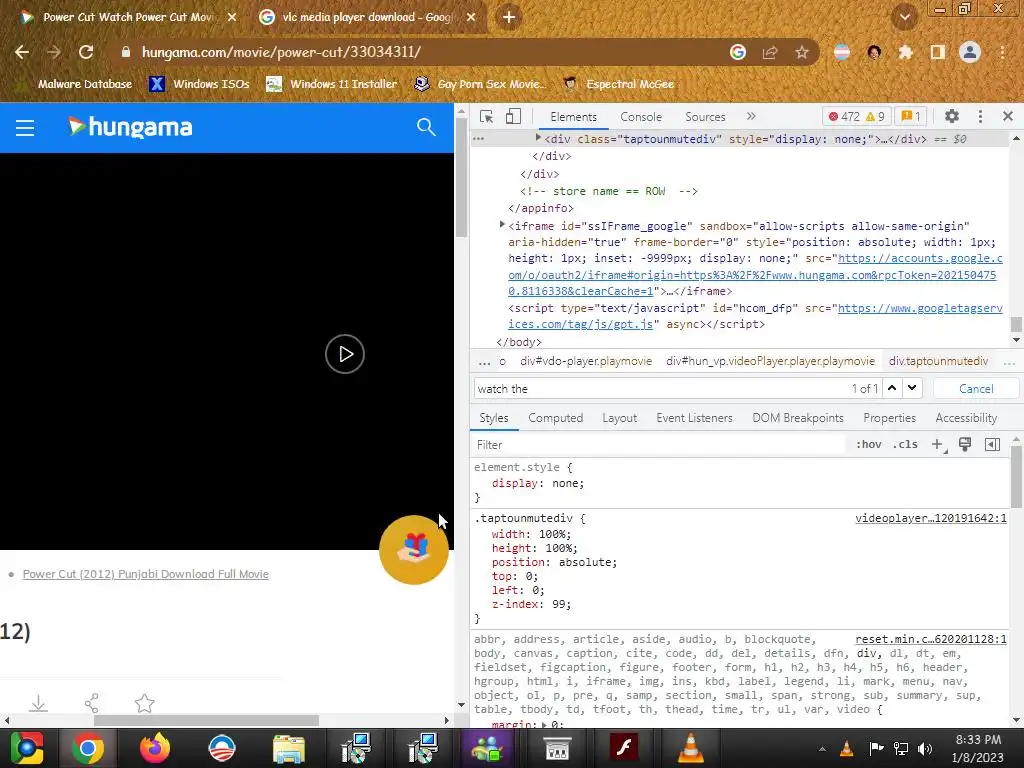1024x768 pixels.
Task: Switch to the Layout tab
Action: click(x=619, y=418)
